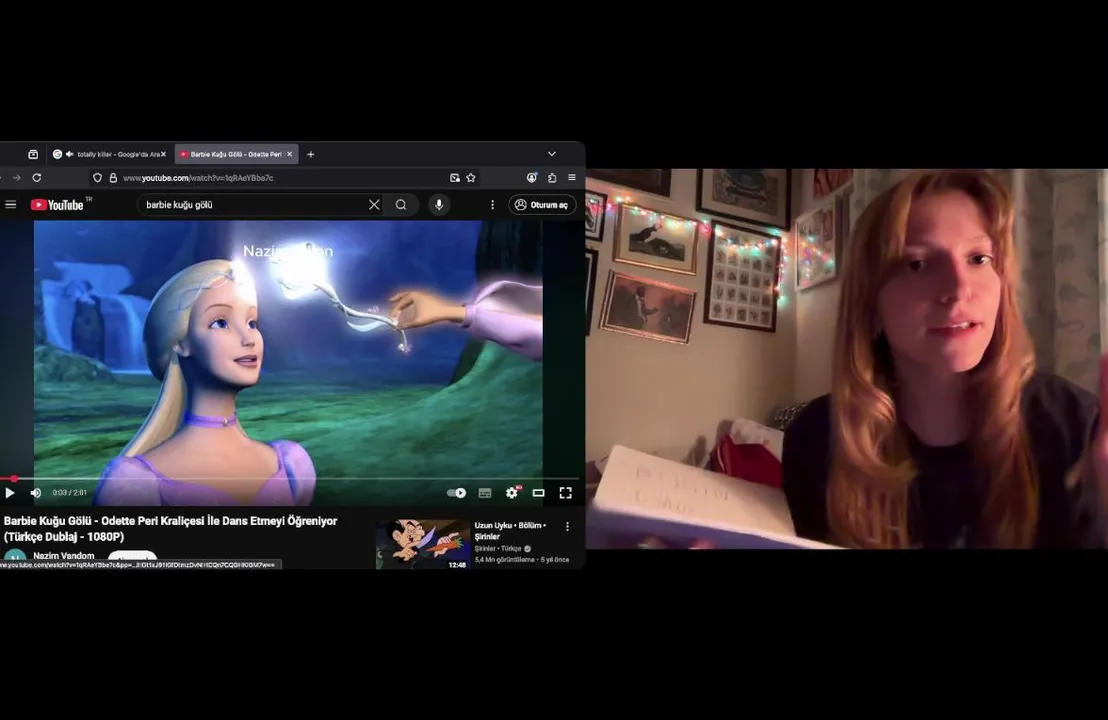Seek on the red video progress bar
The height and width of the screenshot is (720, 1108).
tap(290, 479)
